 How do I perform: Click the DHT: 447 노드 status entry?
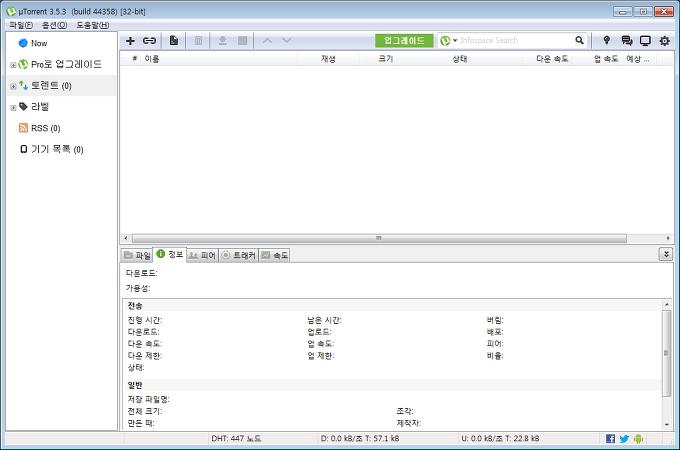click(236, 439)
